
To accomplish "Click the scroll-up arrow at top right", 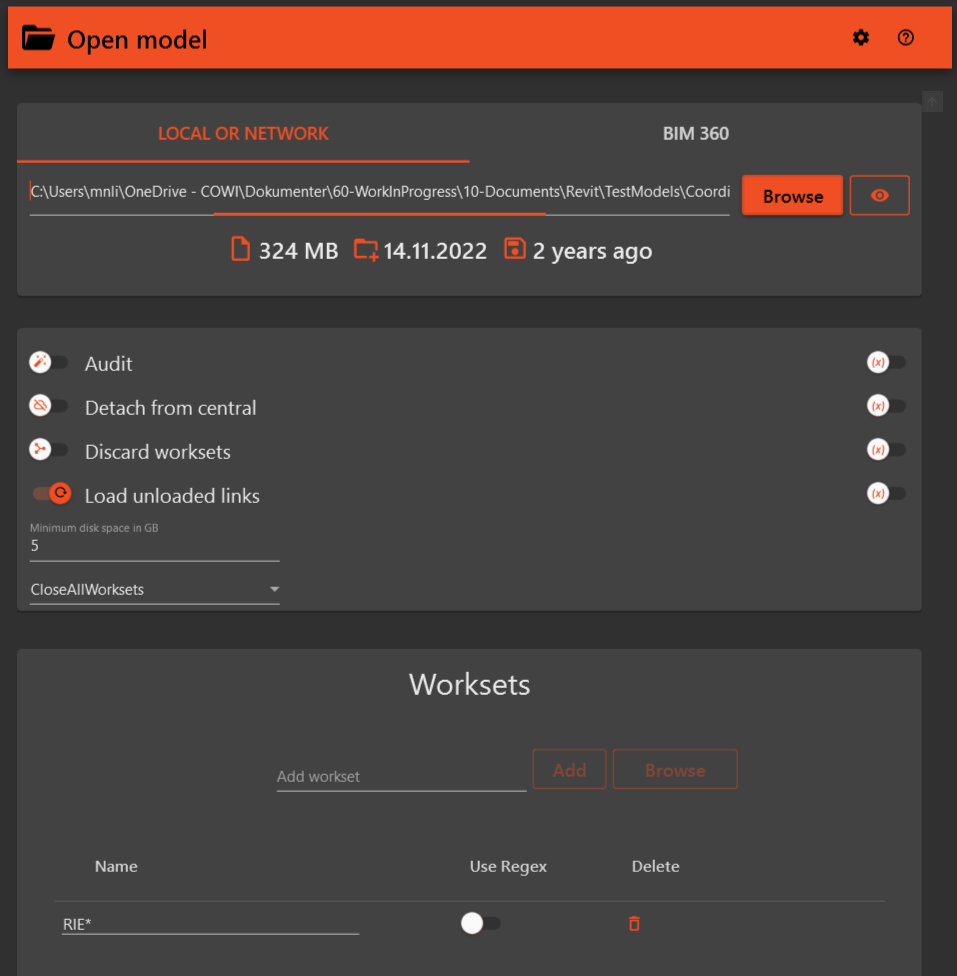I will (x=932, y=101).
